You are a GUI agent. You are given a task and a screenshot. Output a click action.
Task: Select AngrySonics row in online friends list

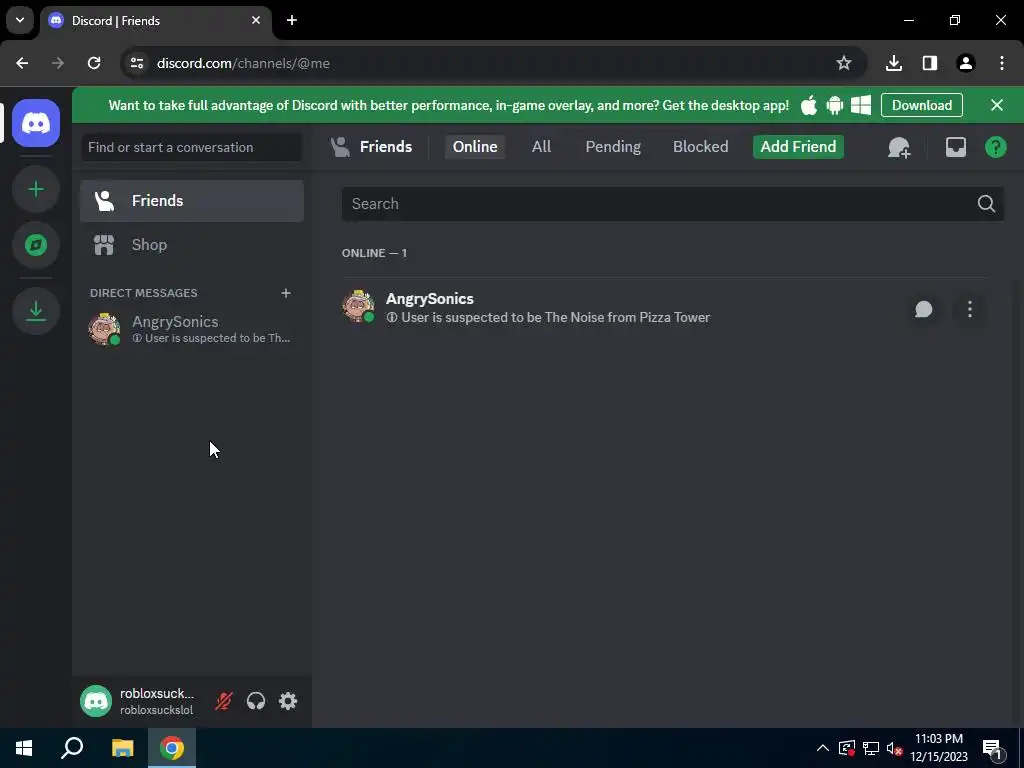tap(665, 308)
